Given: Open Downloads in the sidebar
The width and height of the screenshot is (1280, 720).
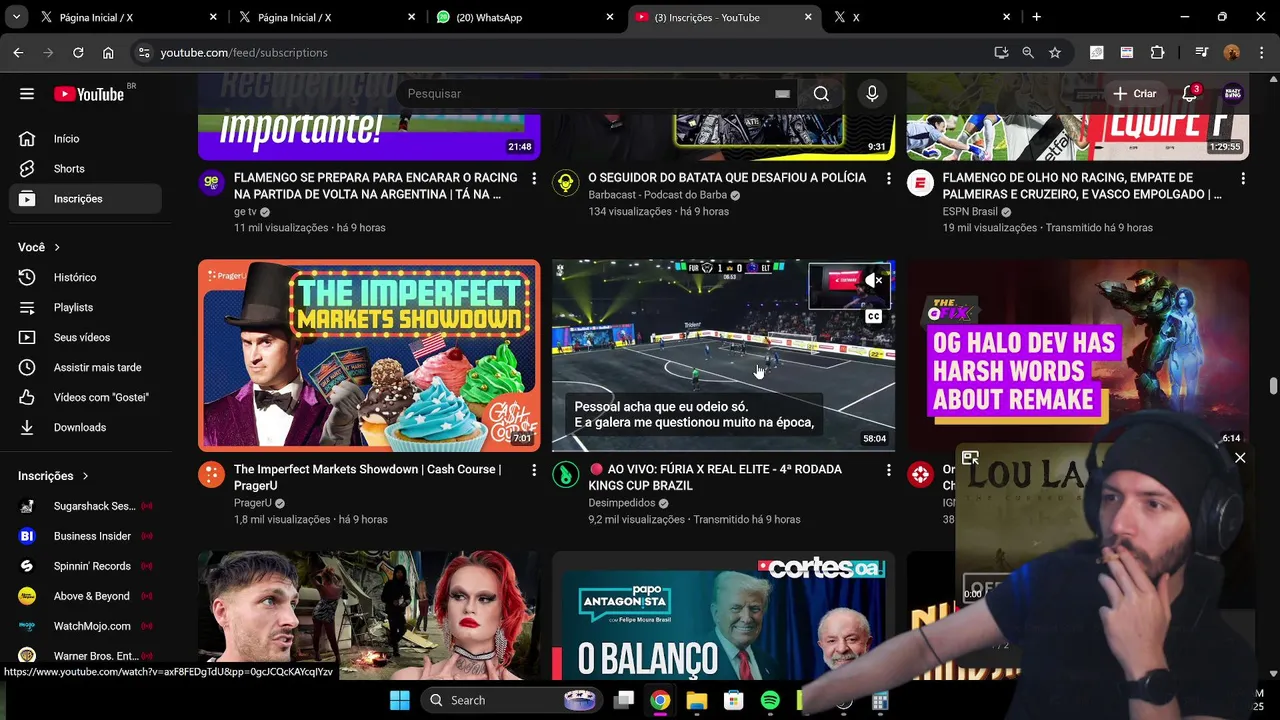Looking at the screenshot, I should pos(86,427).
